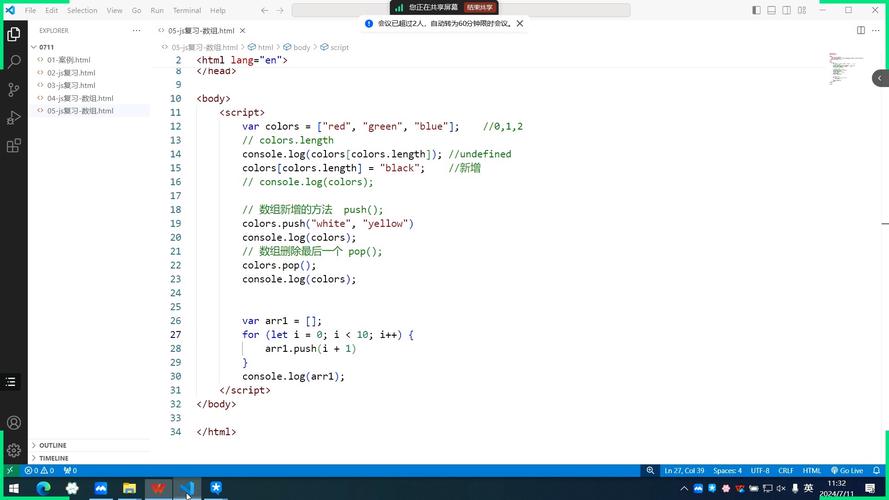Image resolution: width=889 pixels, height=500 pixels.
Task: Open the Extensions view
Action: tap(14, 146)
